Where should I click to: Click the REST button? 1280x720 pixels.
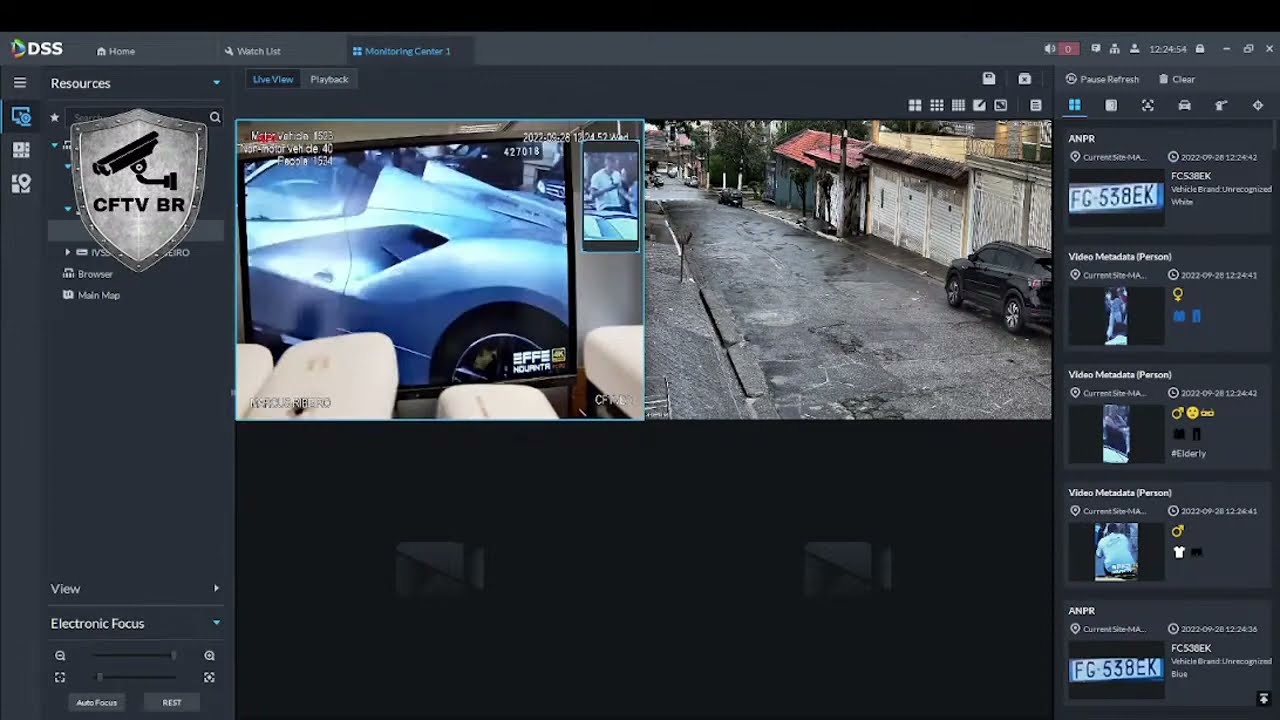pyautogui.click(x=172, y=703)
